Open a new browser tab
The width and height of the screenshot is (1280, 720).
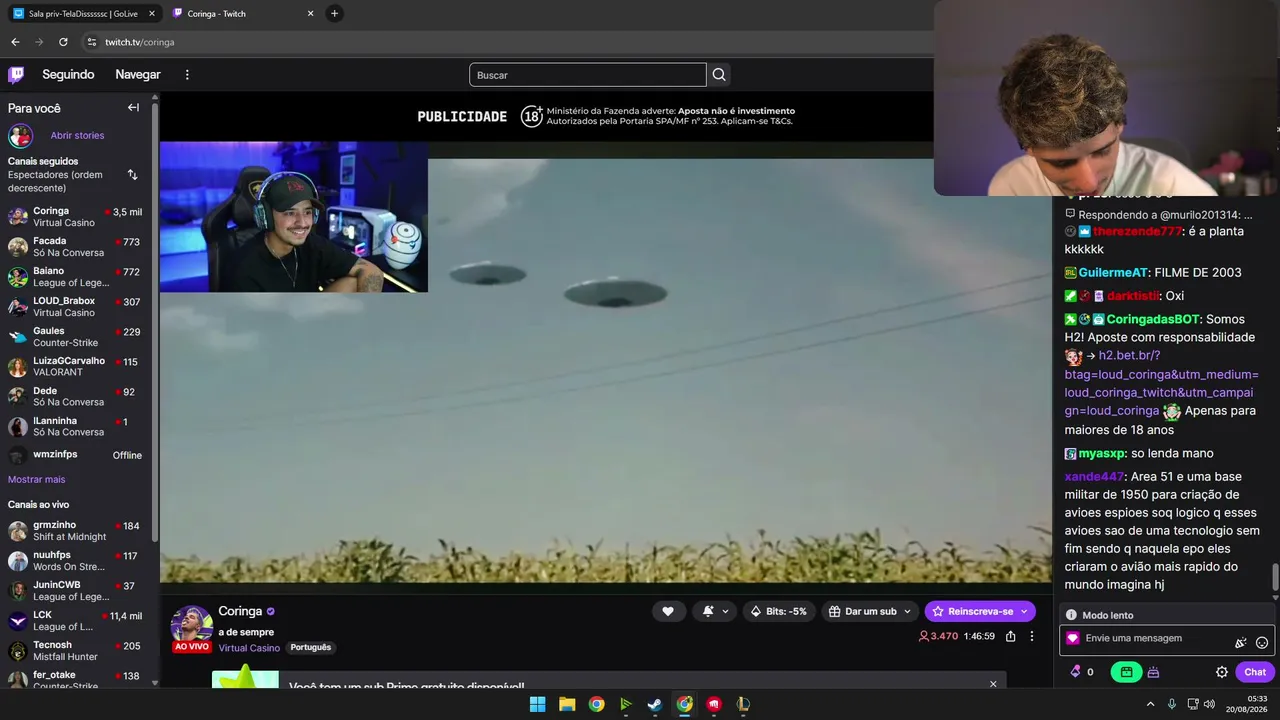tap(334, 14)
